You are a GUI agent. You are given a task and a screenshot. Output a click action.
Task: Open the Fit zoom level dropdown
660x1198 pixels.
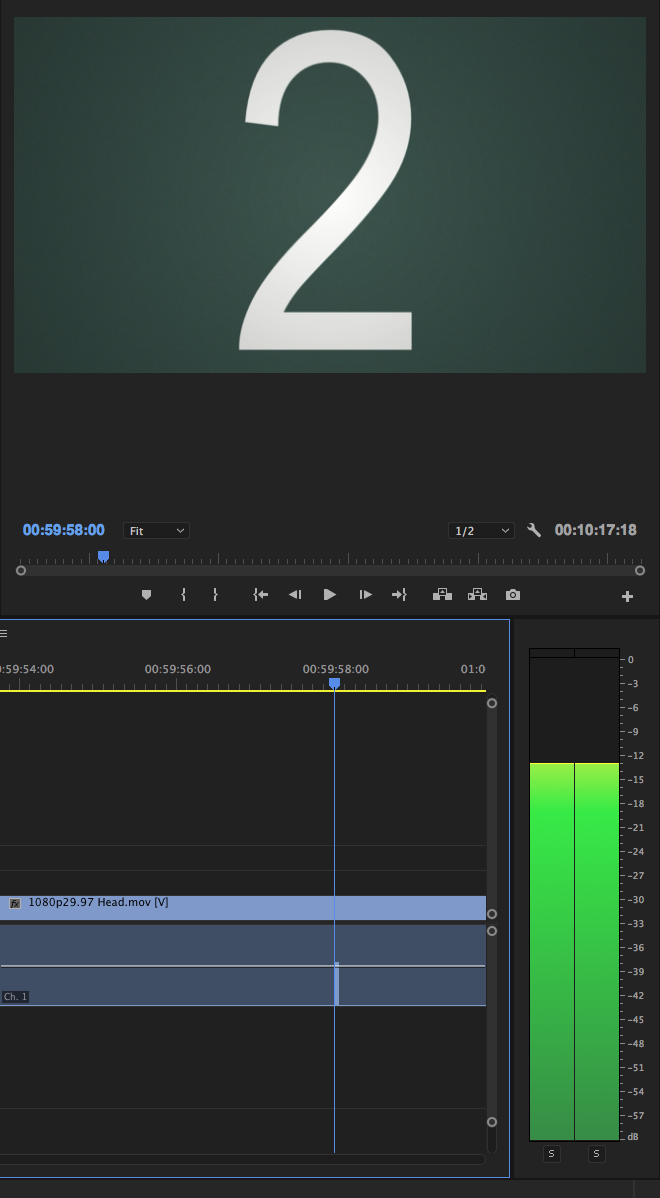(x=156, y=530)
